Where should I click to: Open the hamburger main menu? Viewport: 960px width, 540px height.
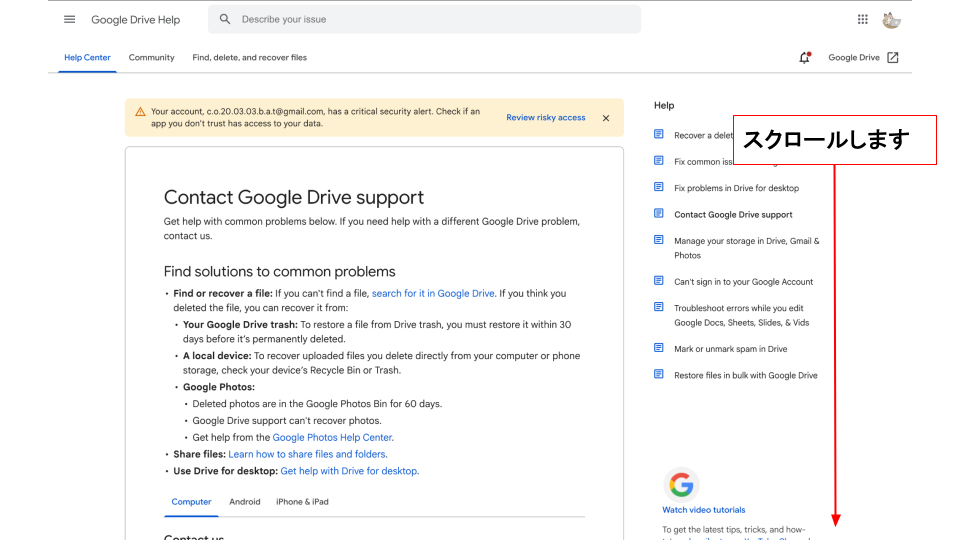[69, 19]
